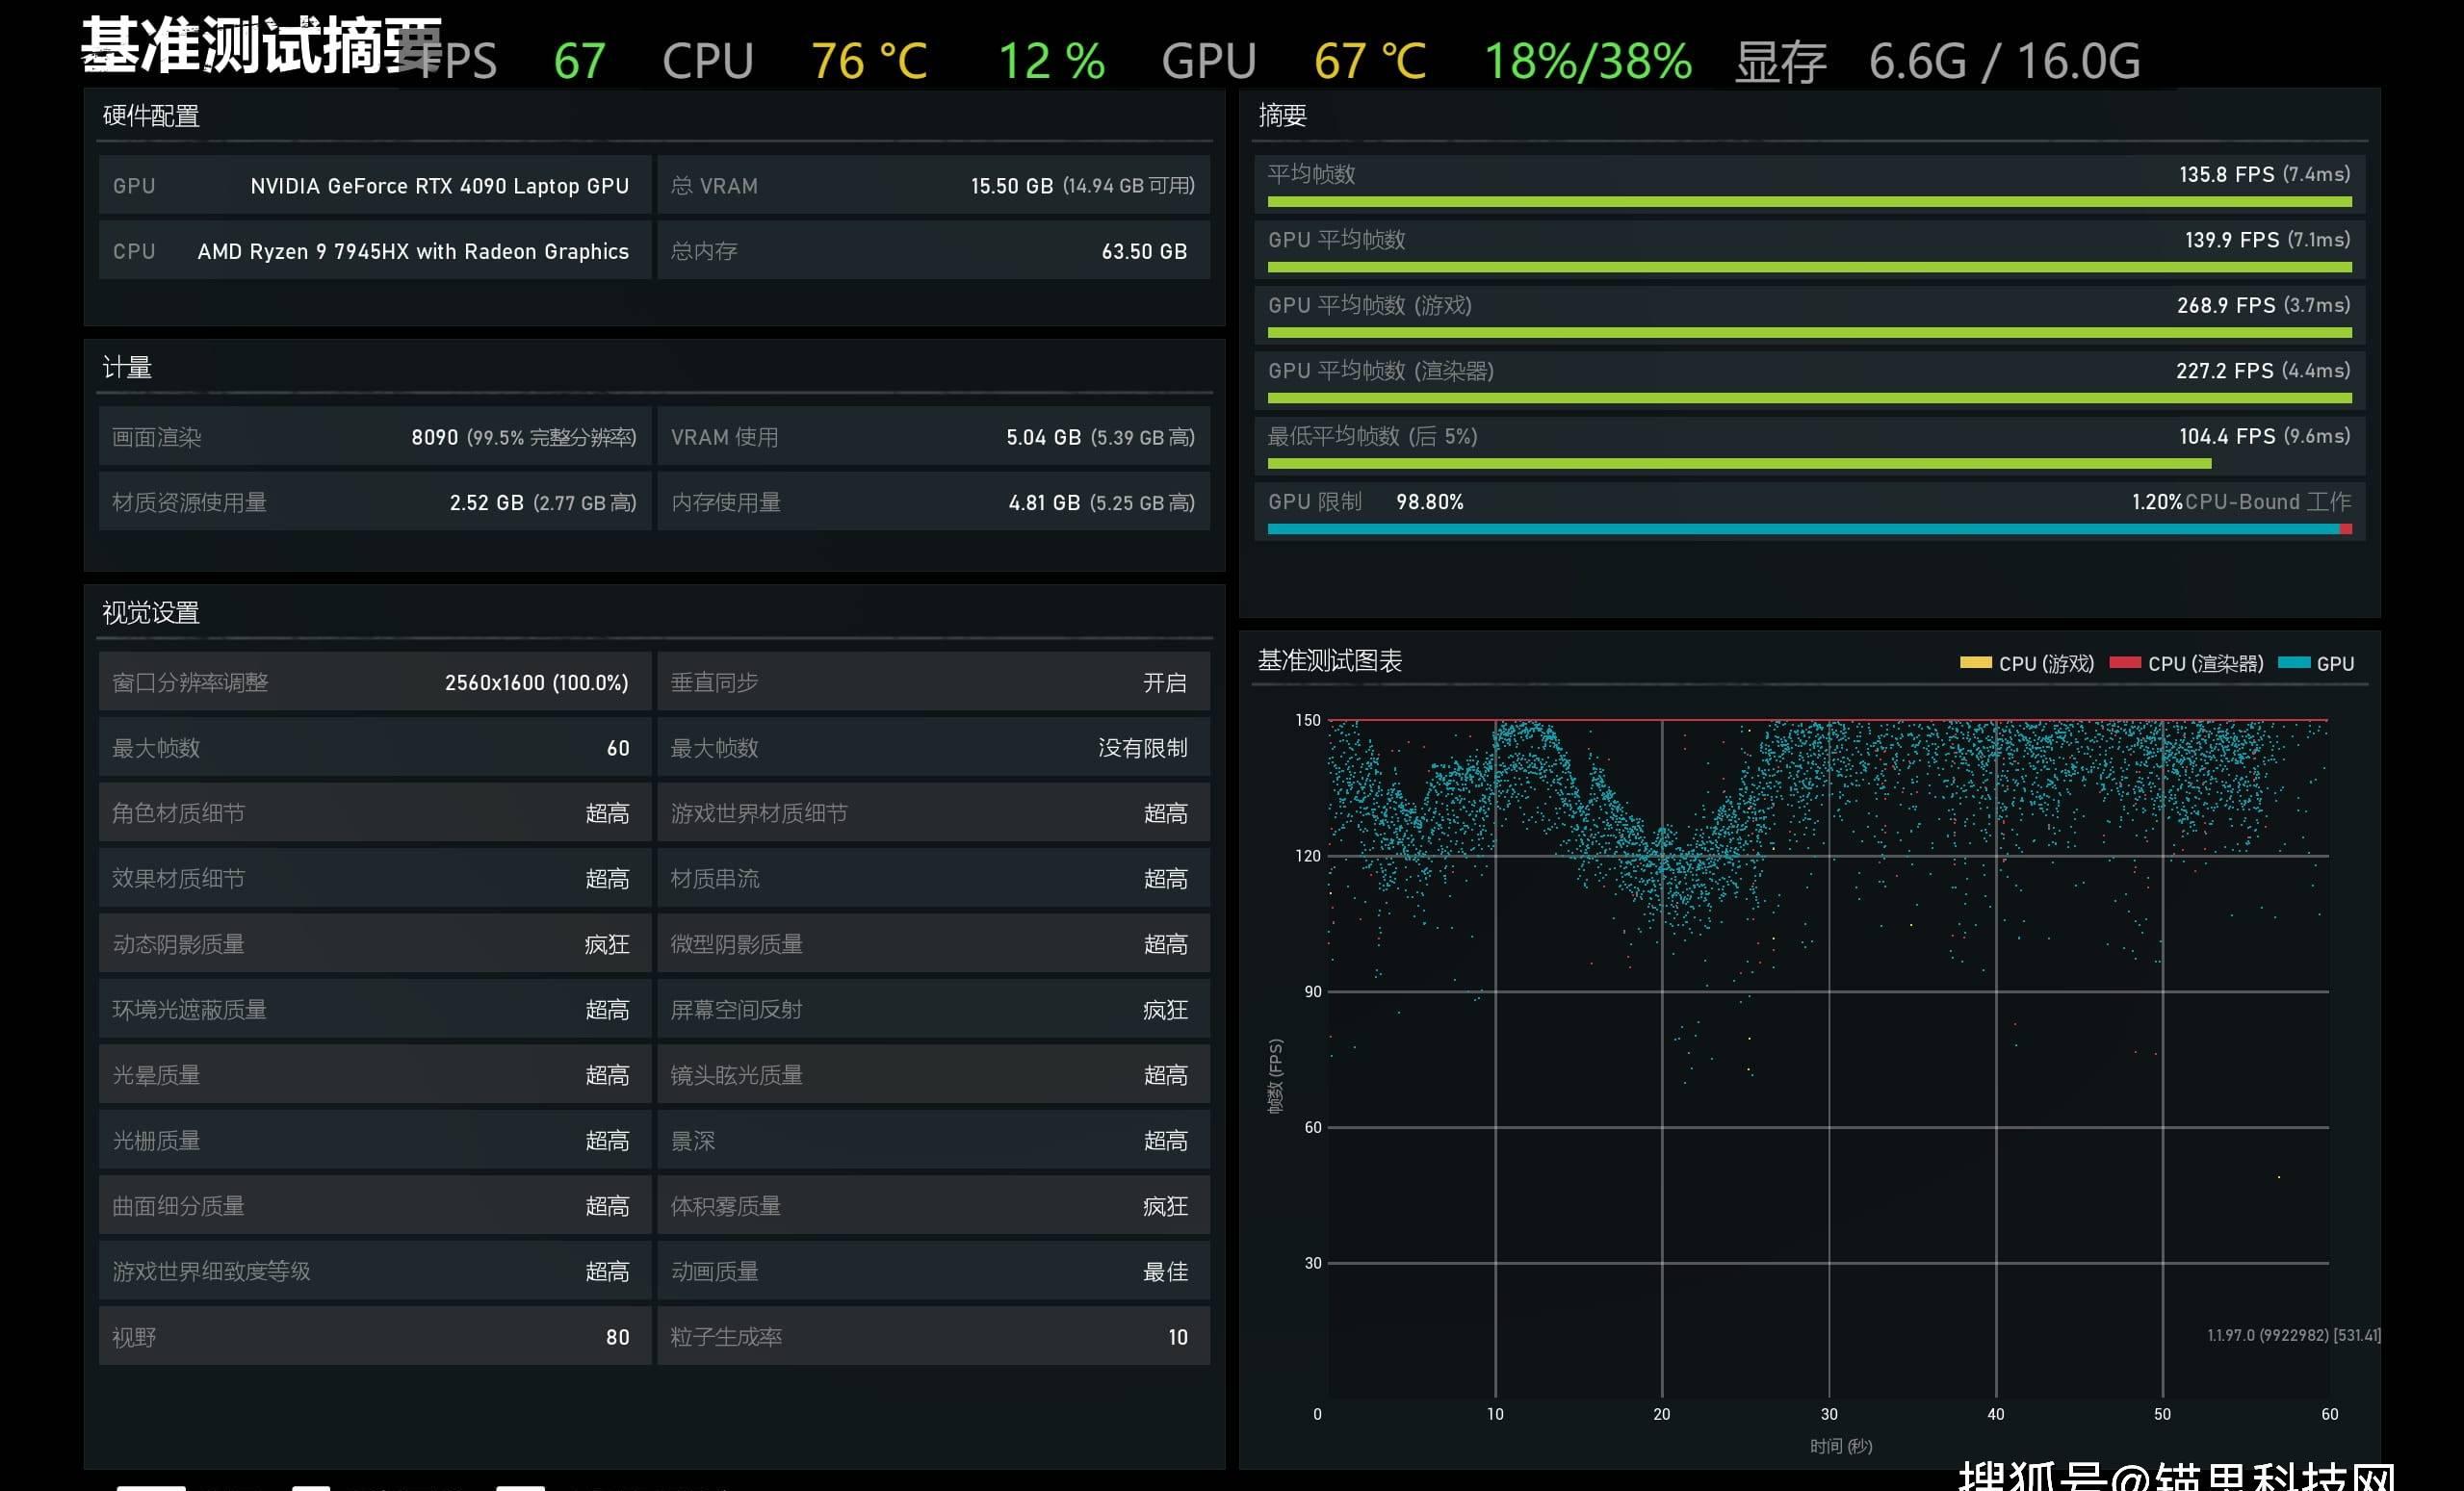Select the 视觉设置 section header
The width and height of the screenshot is (2464, 1491).
coord(151,612)
